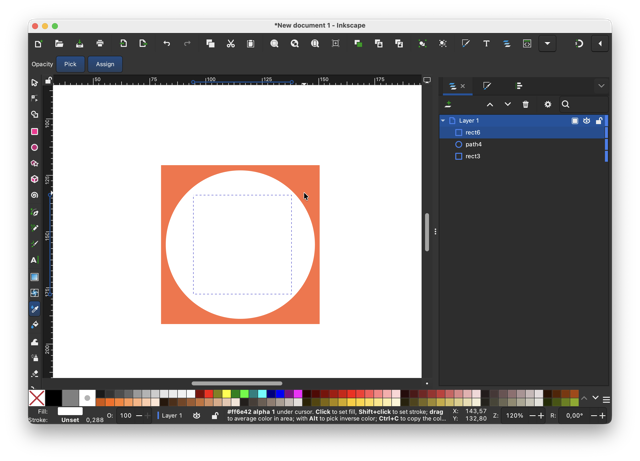Click the zoom field showing 120%
This screenshot has width=640, height=461.
[x=514, y=416]
